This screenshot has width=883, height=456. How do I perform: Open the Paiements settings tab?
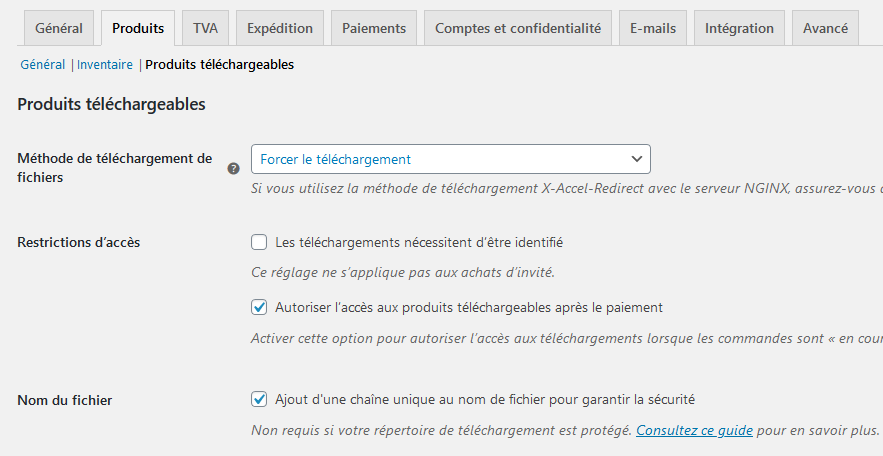[374, 28]
